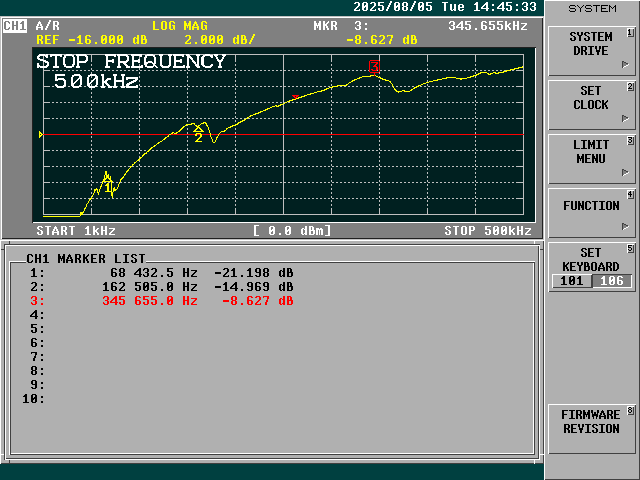The image size is (640, 480).
Task: Click the red limit line on graph
Action: point(300,134)
